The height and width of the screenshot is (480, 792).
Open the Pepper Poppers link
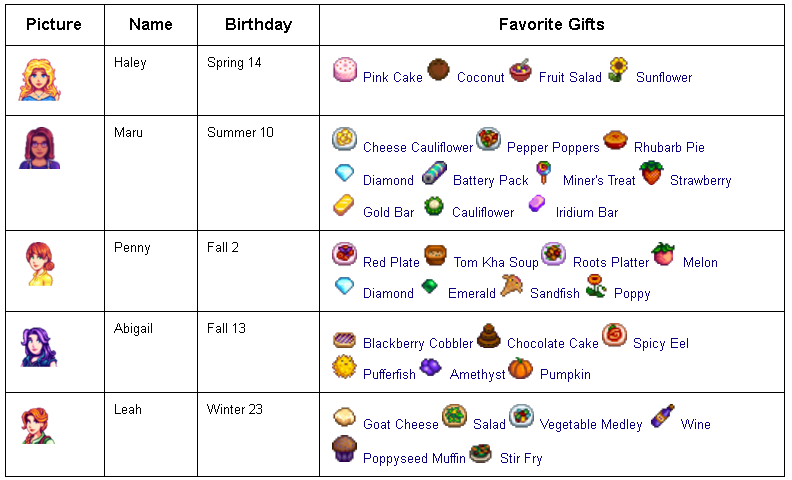(553, 148)
